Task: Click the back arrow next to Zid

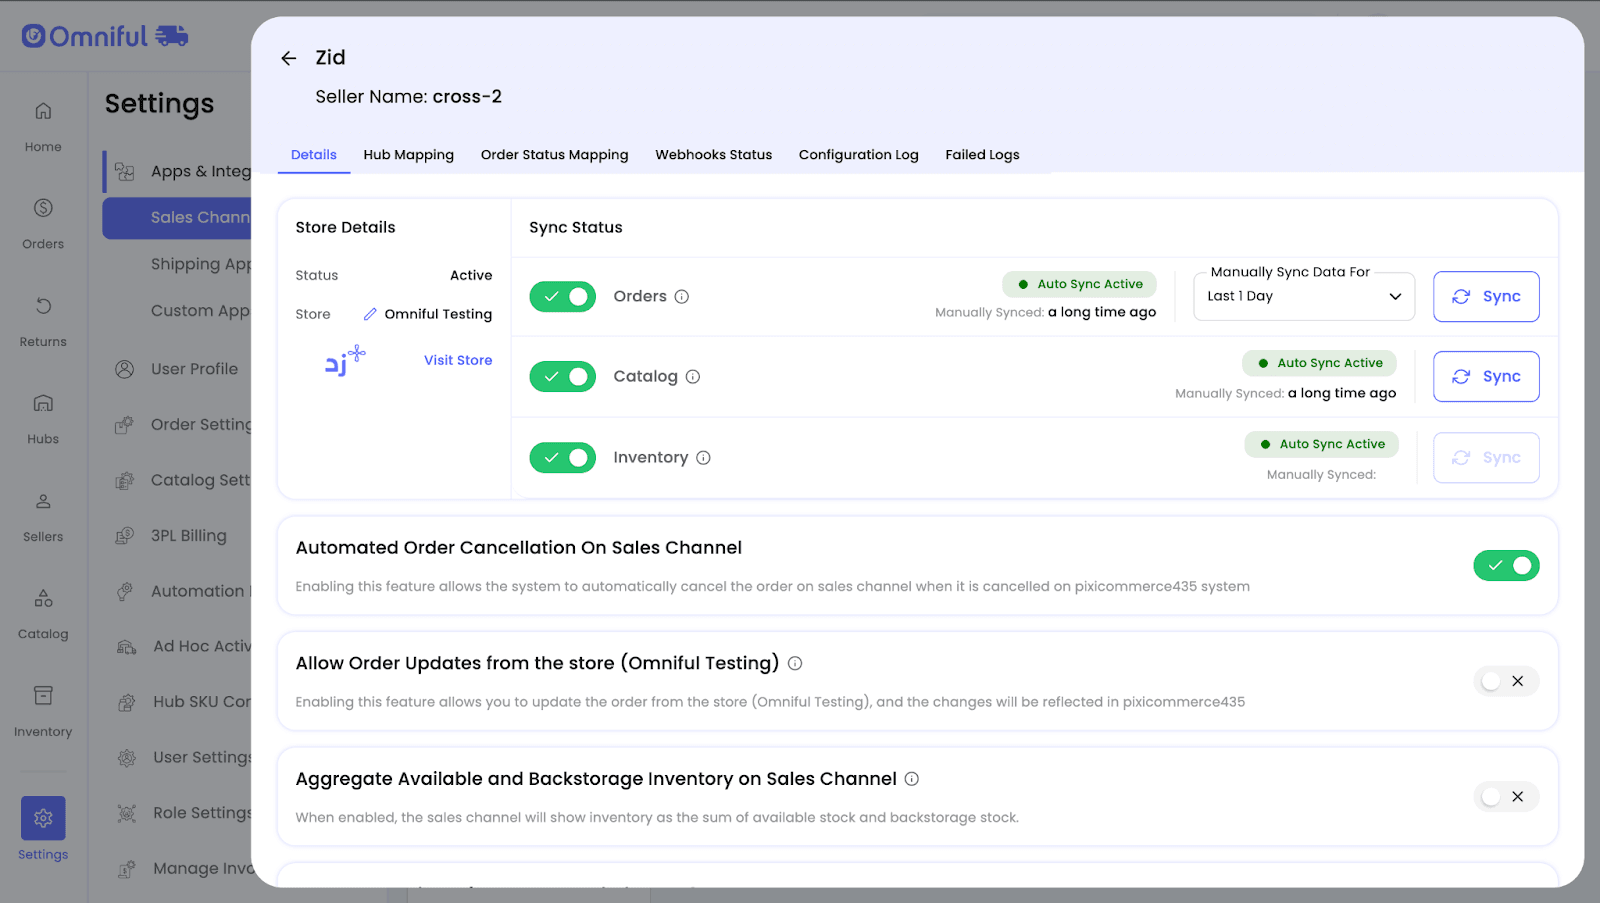Action: [x=289, y=59]
